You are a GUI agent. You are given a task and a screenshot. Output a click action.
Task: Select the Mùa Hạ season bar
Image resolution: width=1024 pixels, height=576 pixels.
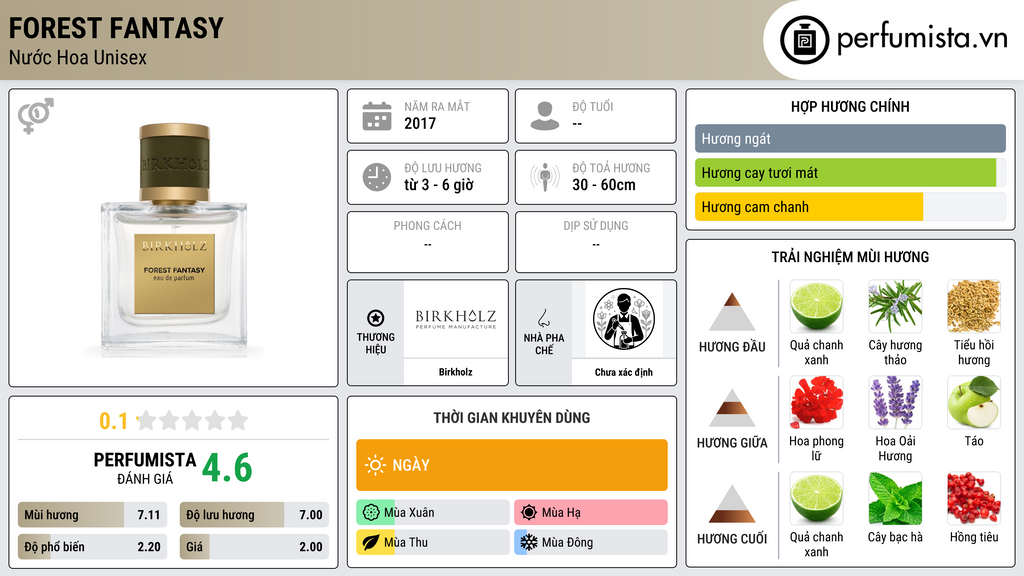pyautogui.click(x=591, y=512)
